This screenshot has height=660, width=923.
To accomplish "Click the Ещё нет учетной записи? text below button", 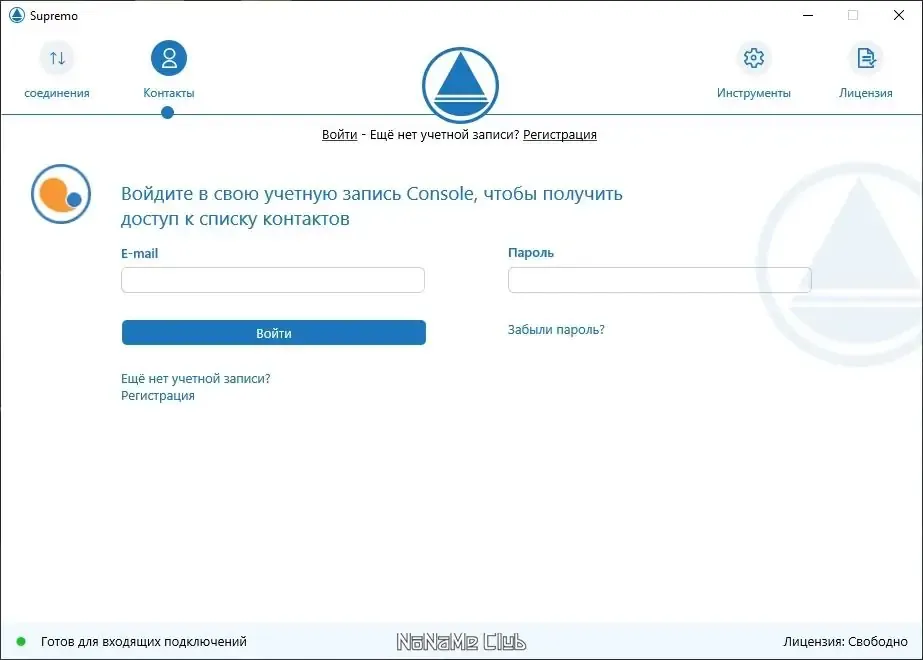I will (195, 379).
